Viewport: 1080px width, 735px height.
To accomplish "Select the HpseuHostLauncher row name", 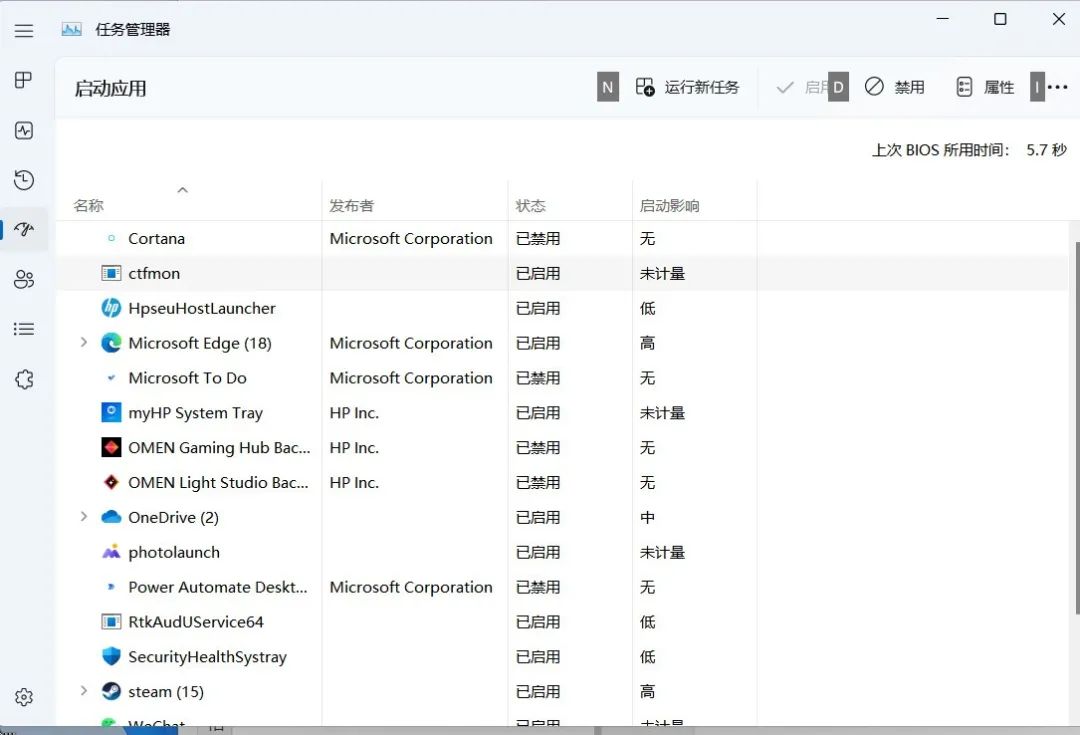I will click(202, 308).
